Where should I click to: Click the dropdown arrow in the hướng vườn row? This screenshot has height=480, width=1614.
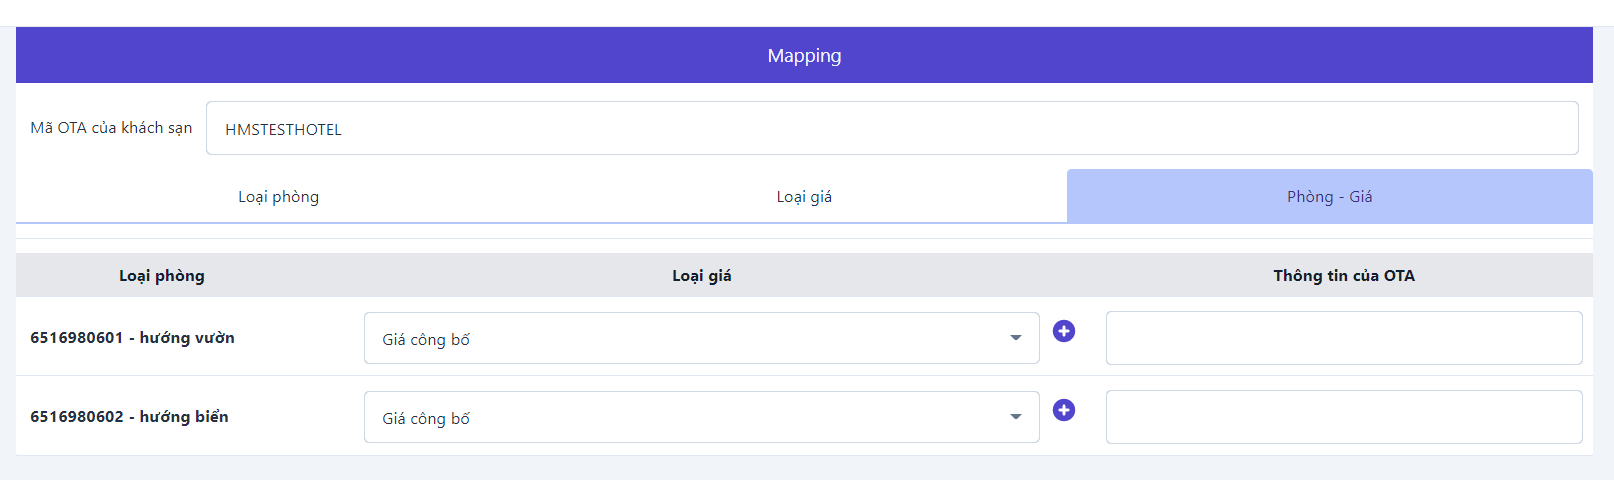1016,338
